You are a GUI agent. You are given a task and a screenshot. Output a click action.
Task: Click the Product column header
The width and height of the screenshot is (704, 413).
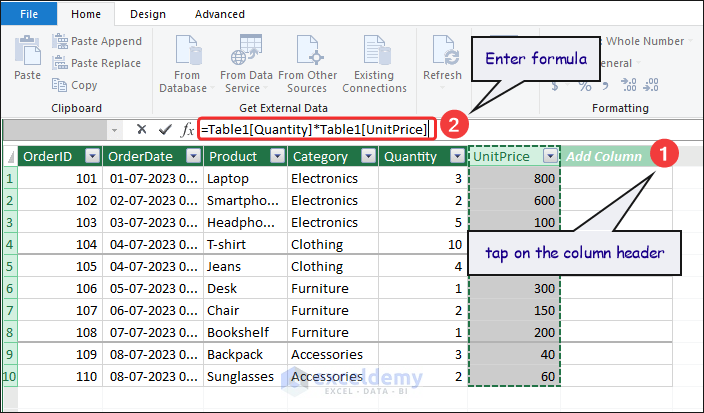pos(246,156)
